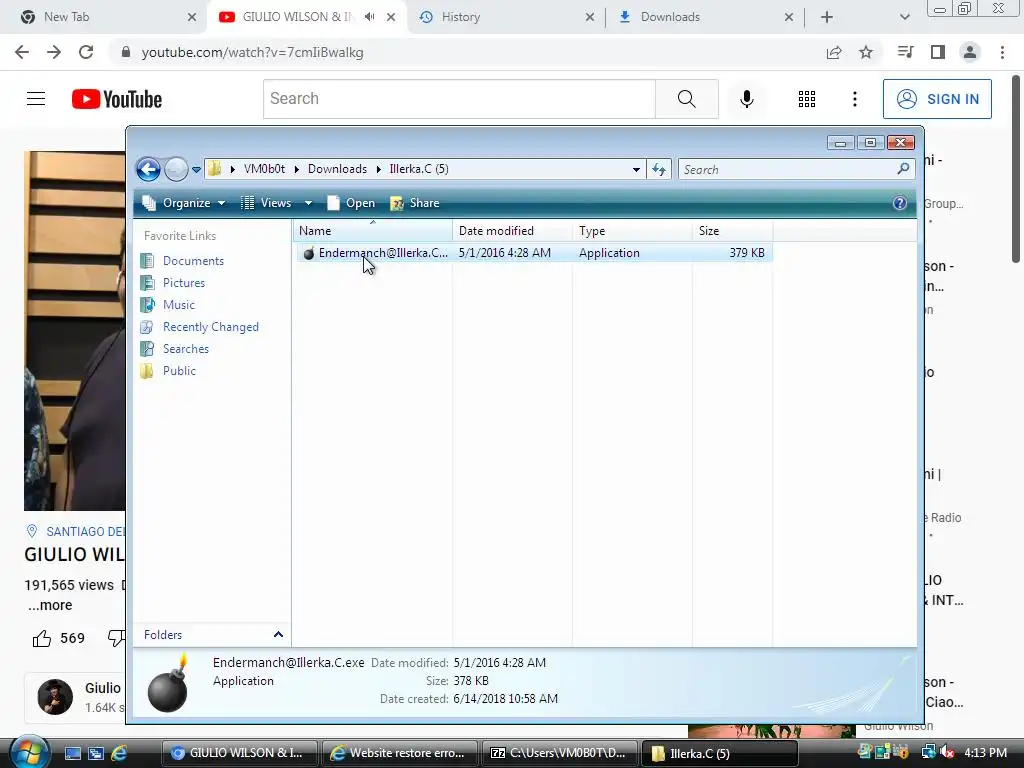The width and height of the screenshot is (1024, 768).
Task: Click the magnifier icon in Explorer search
Action: point(903,169)
